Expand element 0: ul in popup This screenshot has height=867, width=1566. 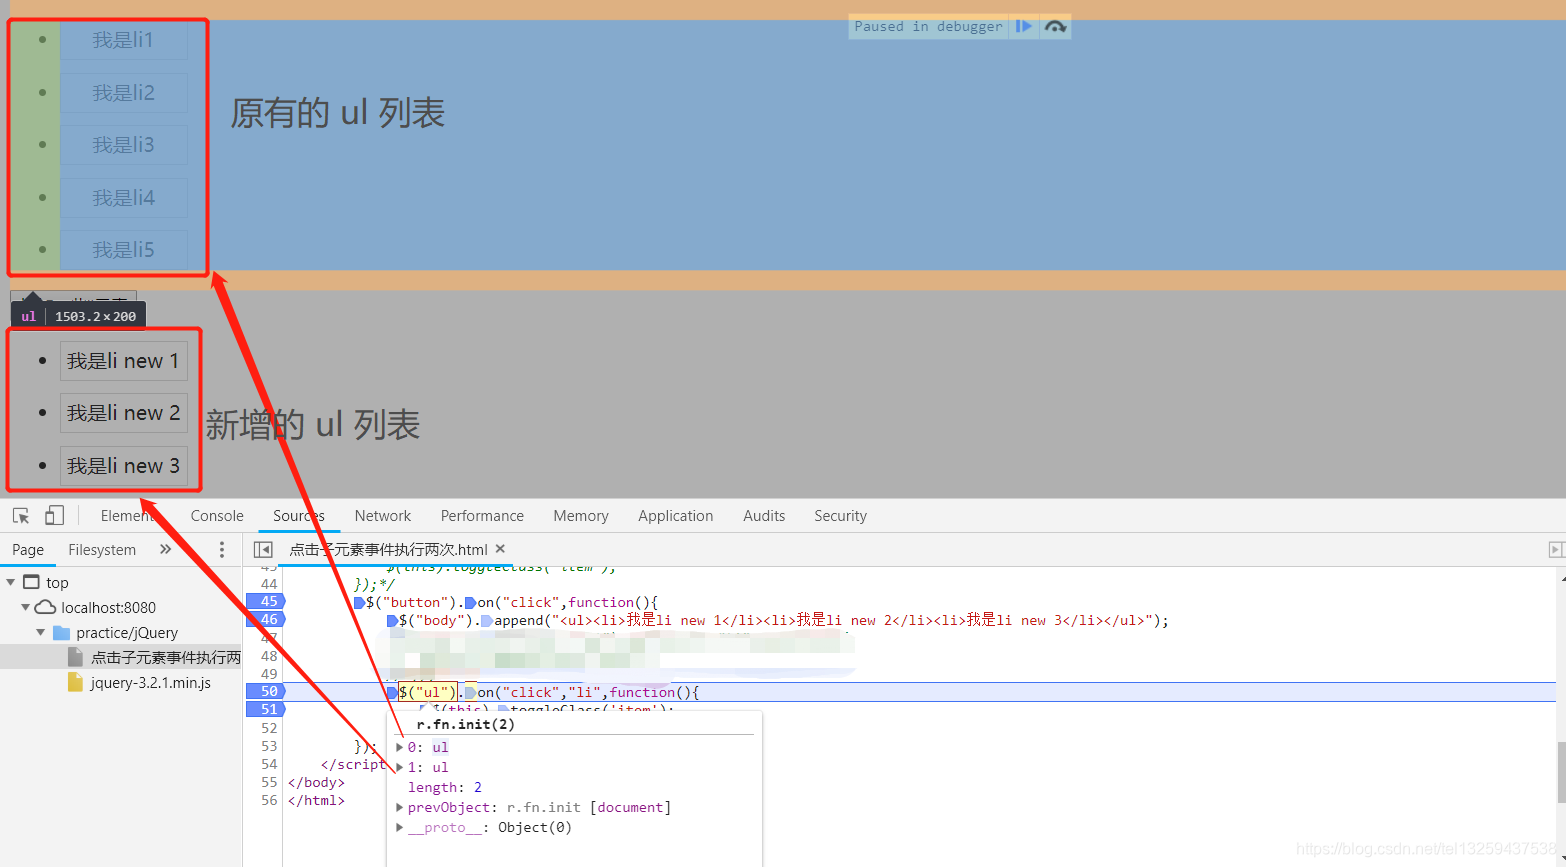pyautogui.click(x=400, y=747)
